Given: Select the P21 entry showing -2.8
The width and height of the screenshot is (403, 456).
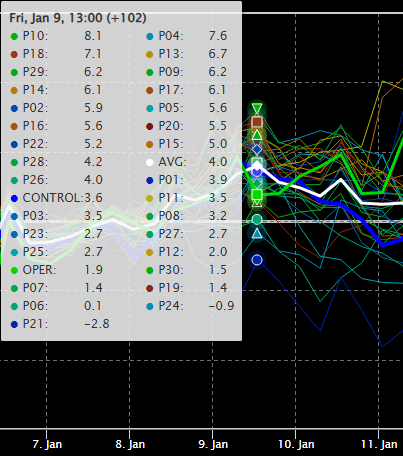Looking at the screenshot, I should 60,324.
